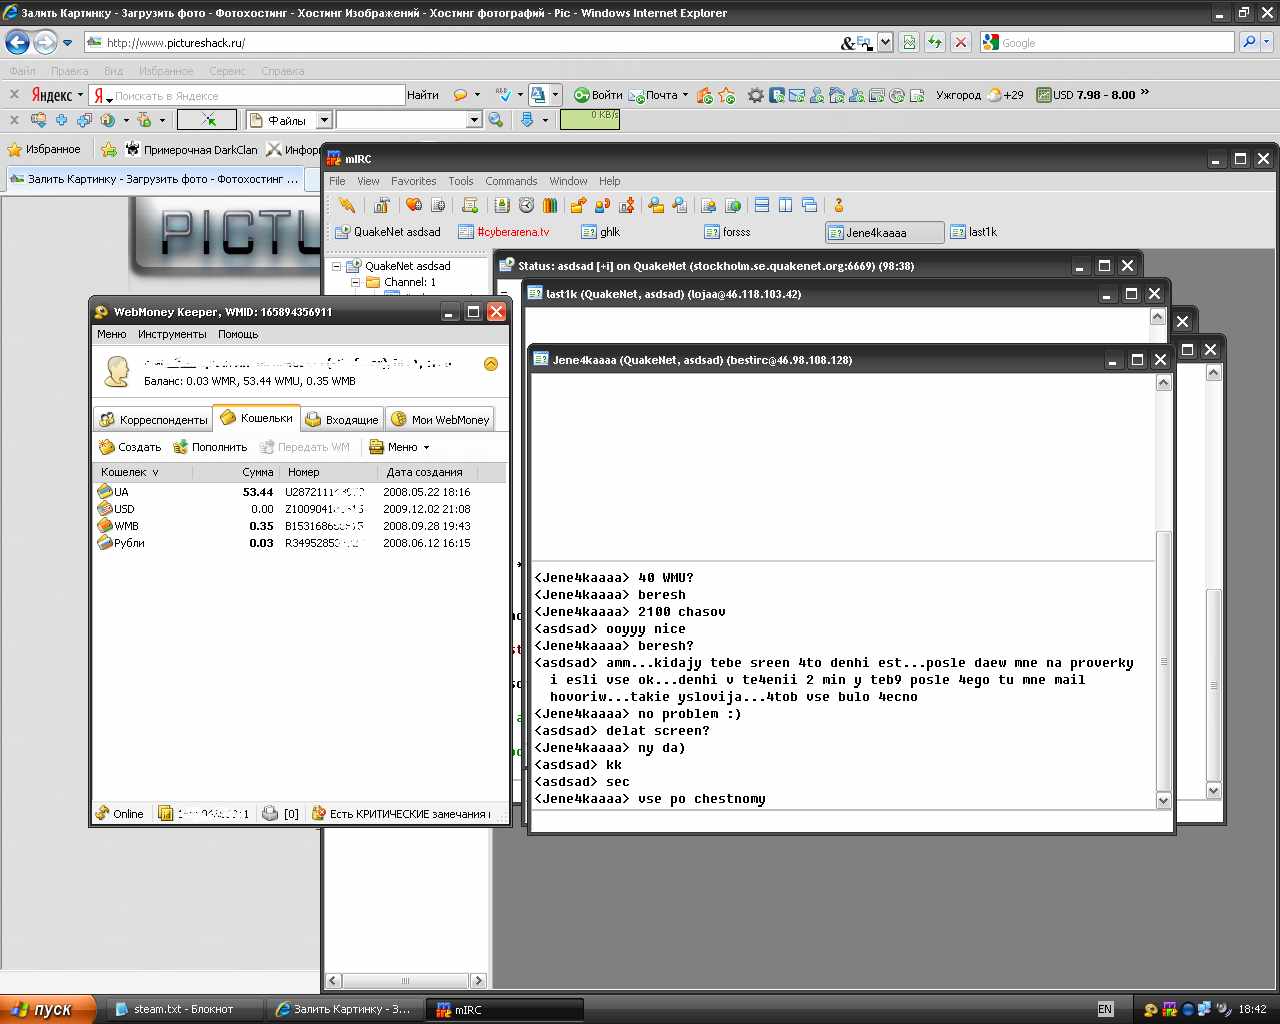Click the Создать wallet button
The width and height of the screenshot is (1280, 1024).
click(130, 447)
